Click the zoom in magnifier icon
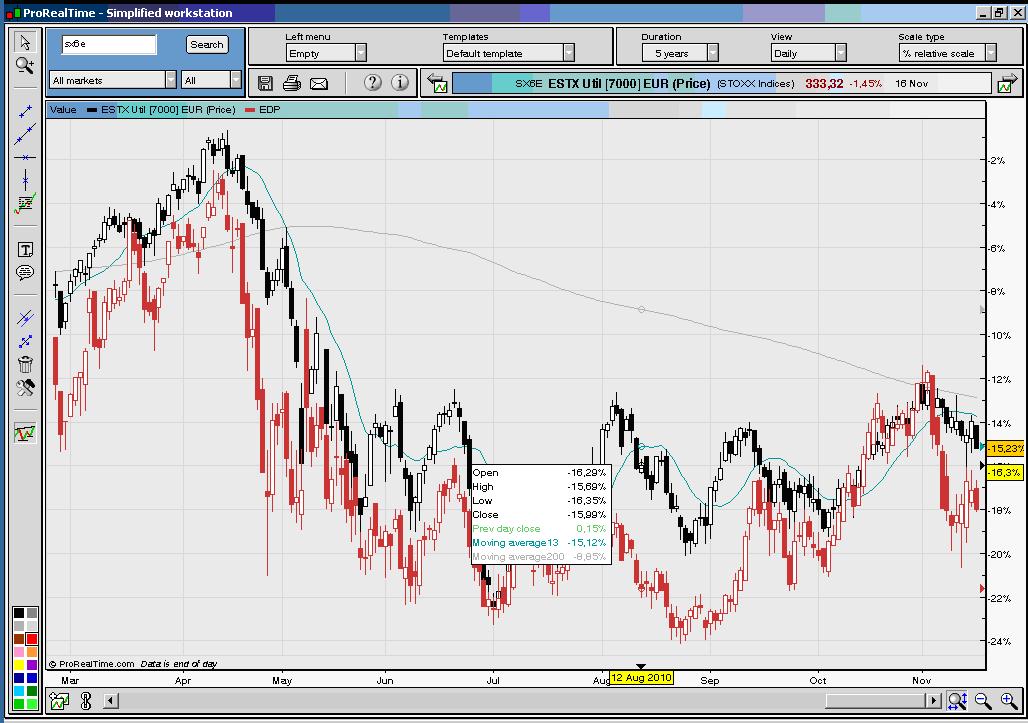This screenshot has width=1028, height=723. click(1009, 701)
